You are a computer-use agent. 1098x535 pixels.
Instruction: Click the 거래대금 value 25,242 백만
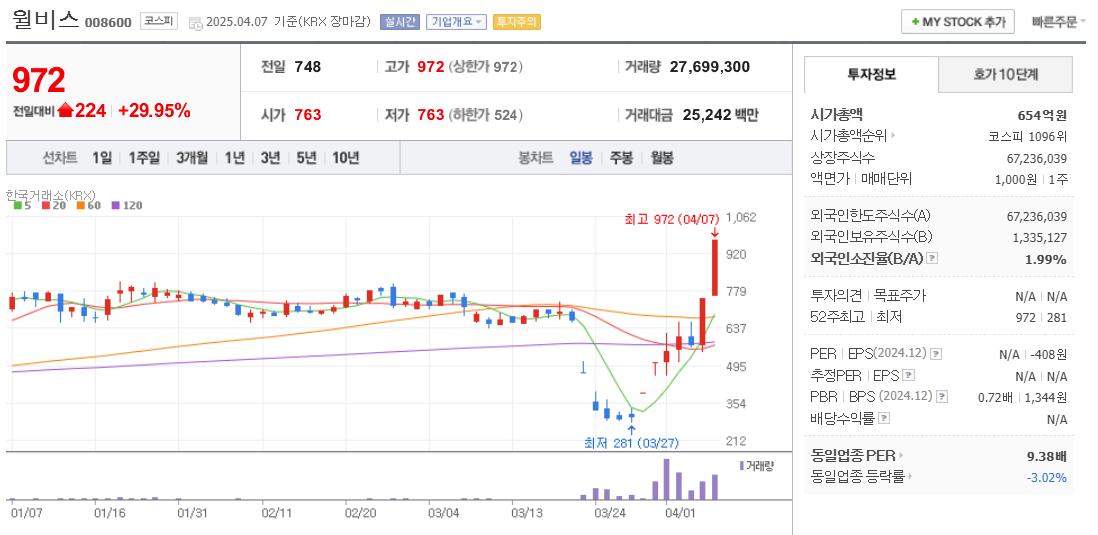coord(721,115)
